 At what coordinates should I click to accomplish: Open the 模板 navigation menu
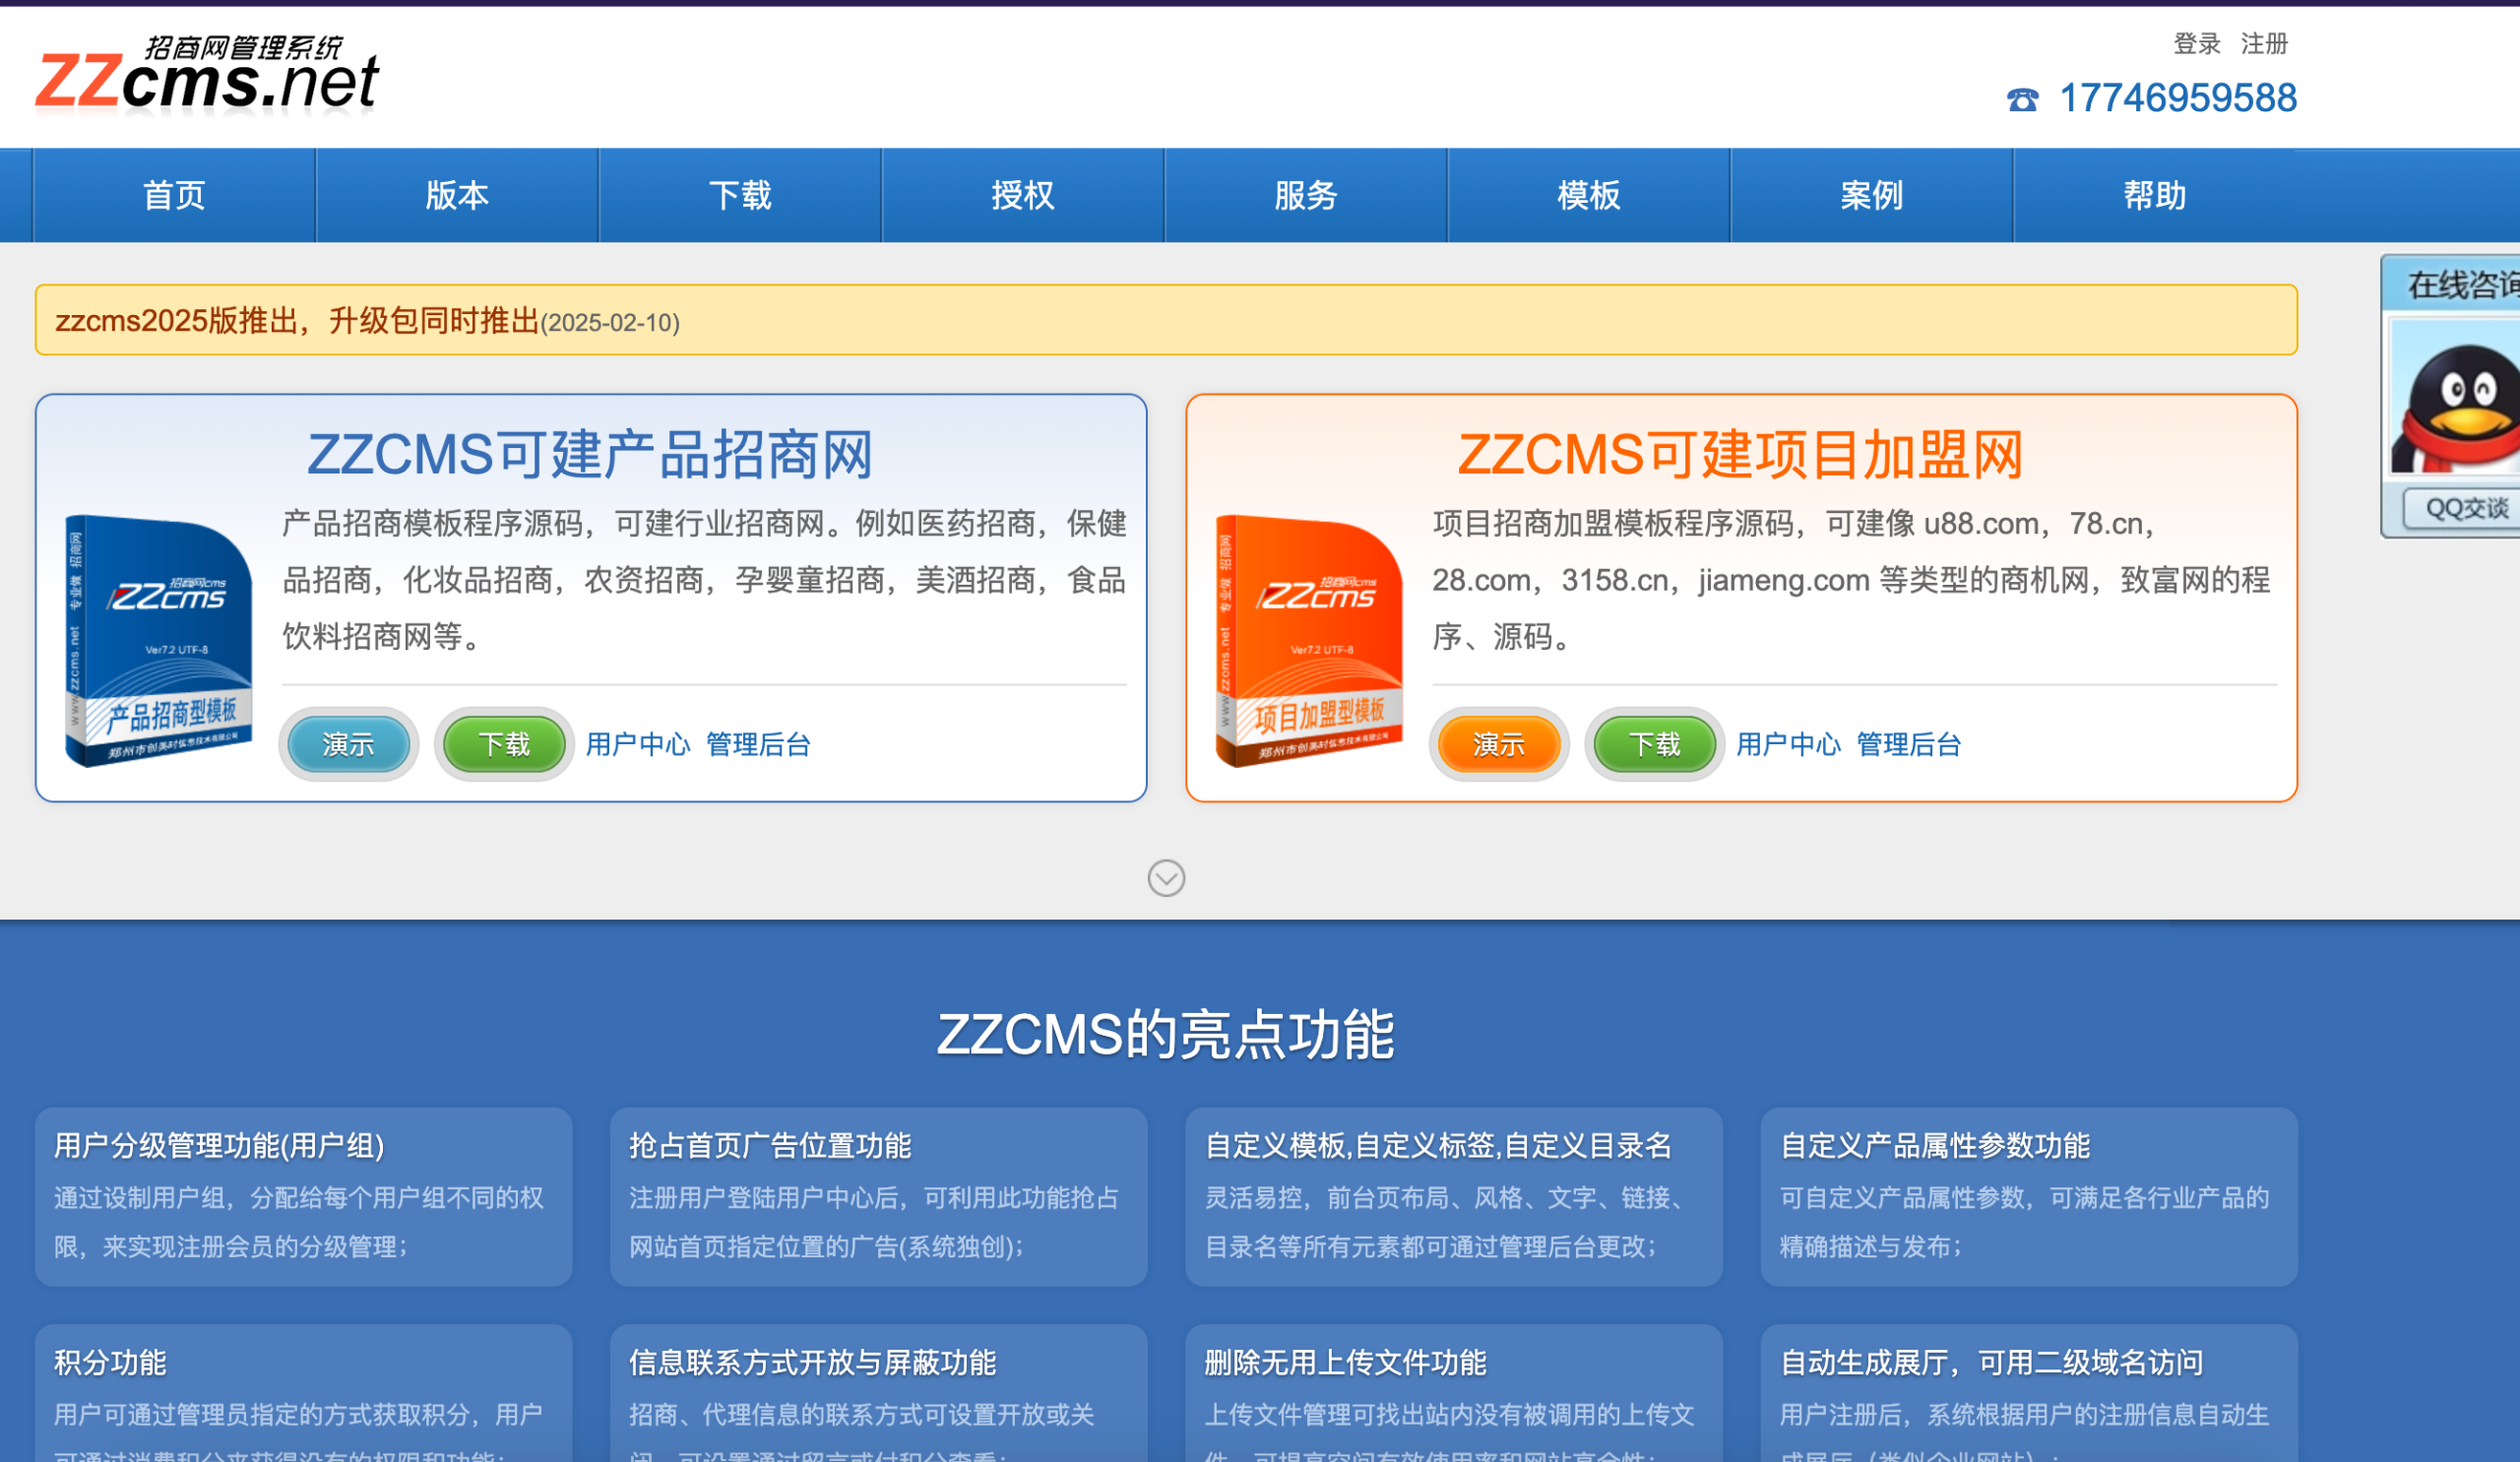pos(1589,195)
